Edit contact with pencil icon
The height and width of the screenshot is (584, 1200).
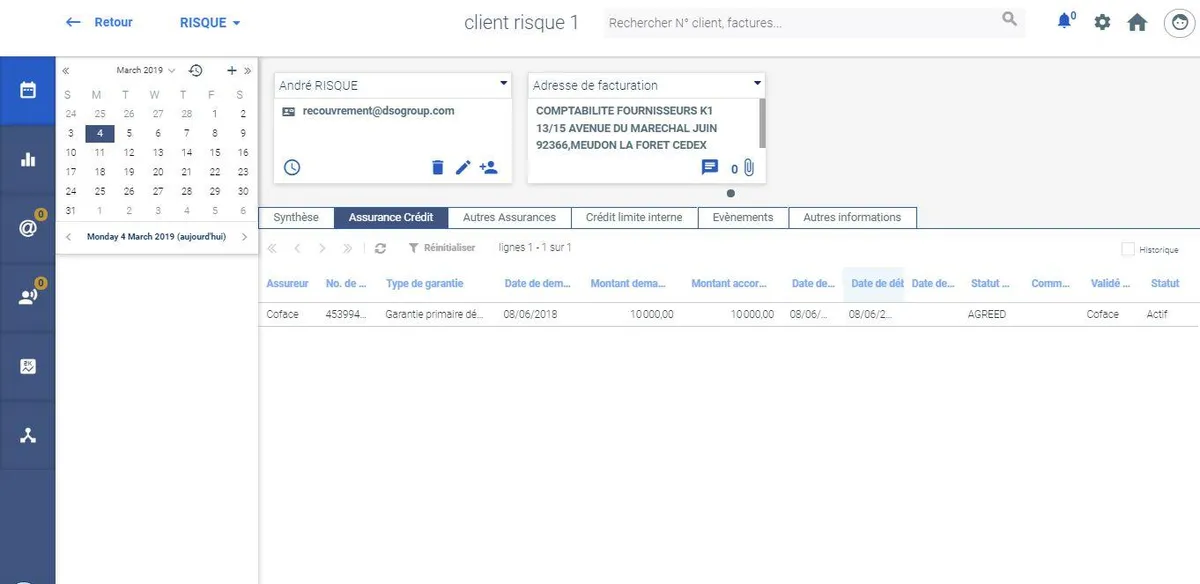point(462,167)
